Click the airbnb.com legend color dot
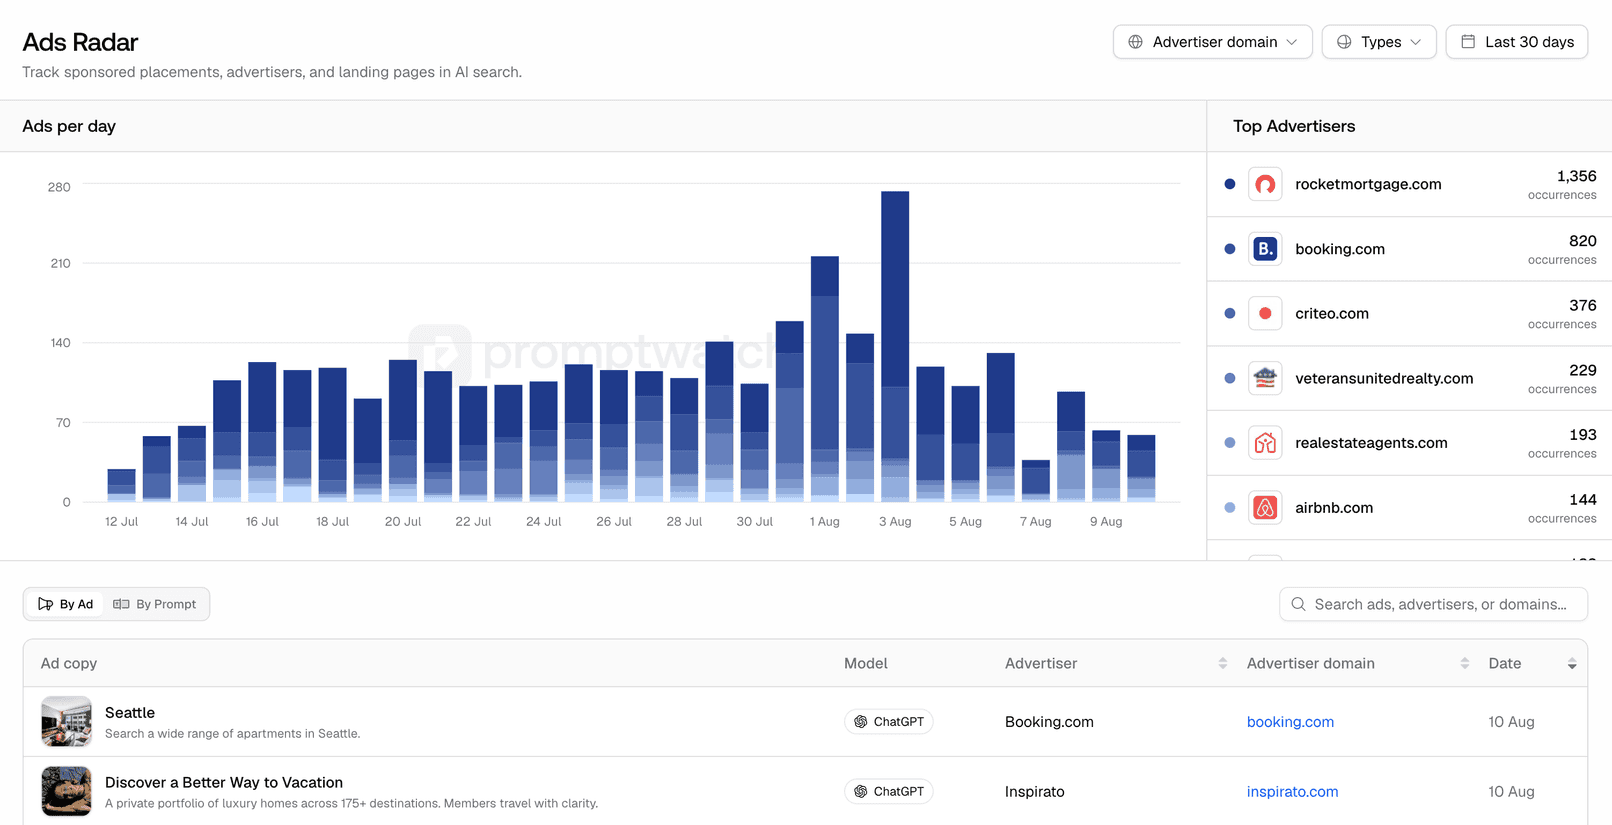Image resolution: width=1612 pixels, height=825 pixels. (1230, 508)
